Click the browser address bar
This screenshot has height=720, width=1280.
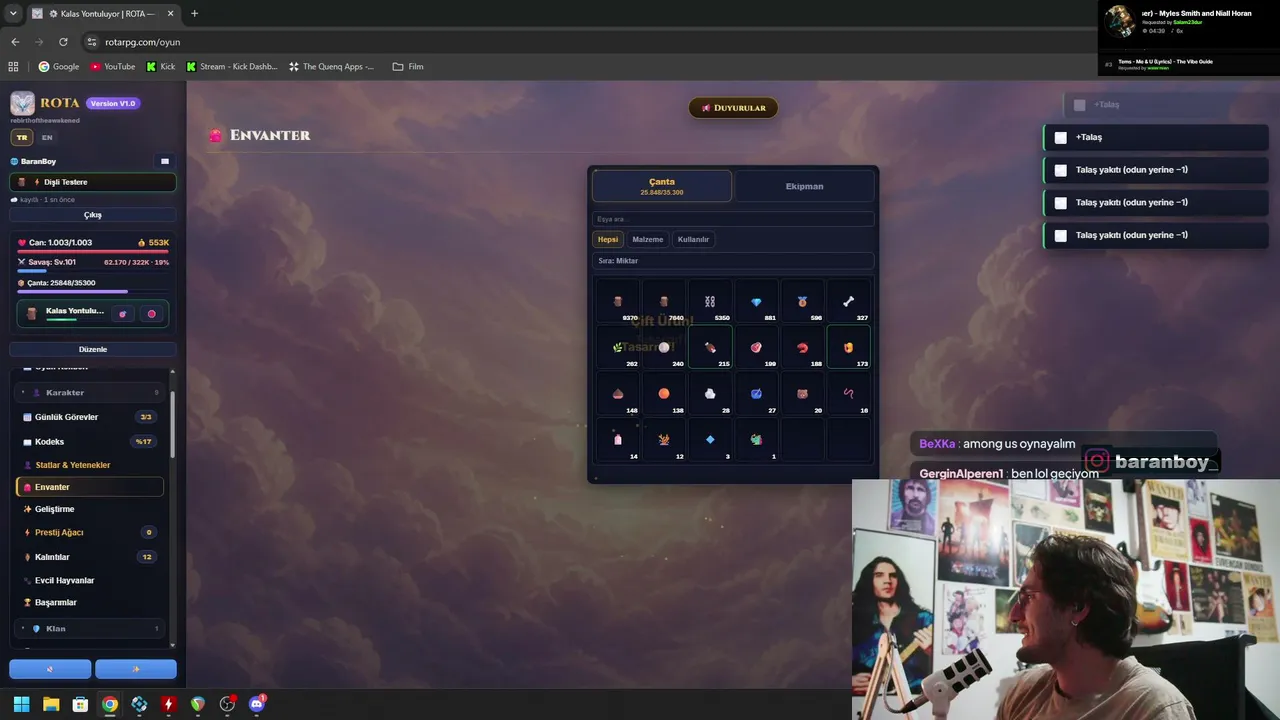tap(590, 42)
